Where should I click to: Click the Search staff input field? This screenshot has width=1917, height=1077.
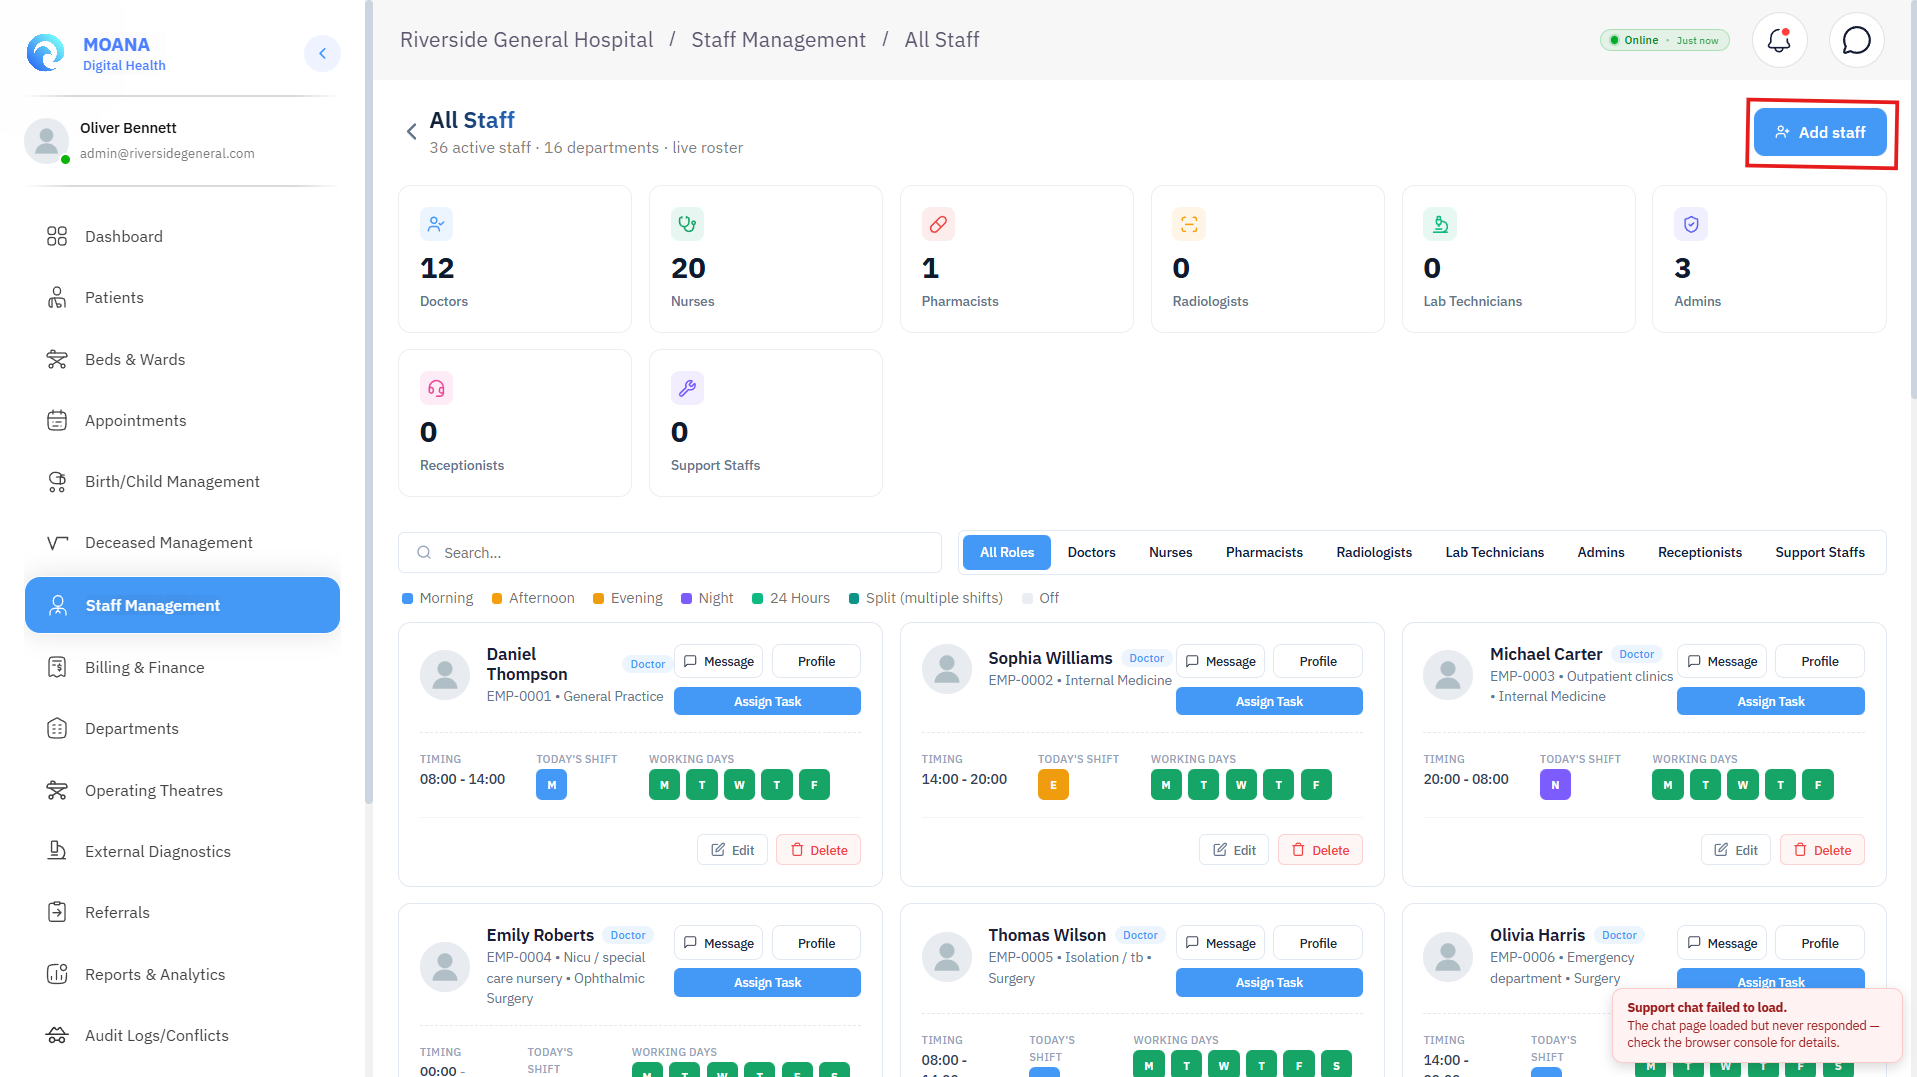coord(670,552)
